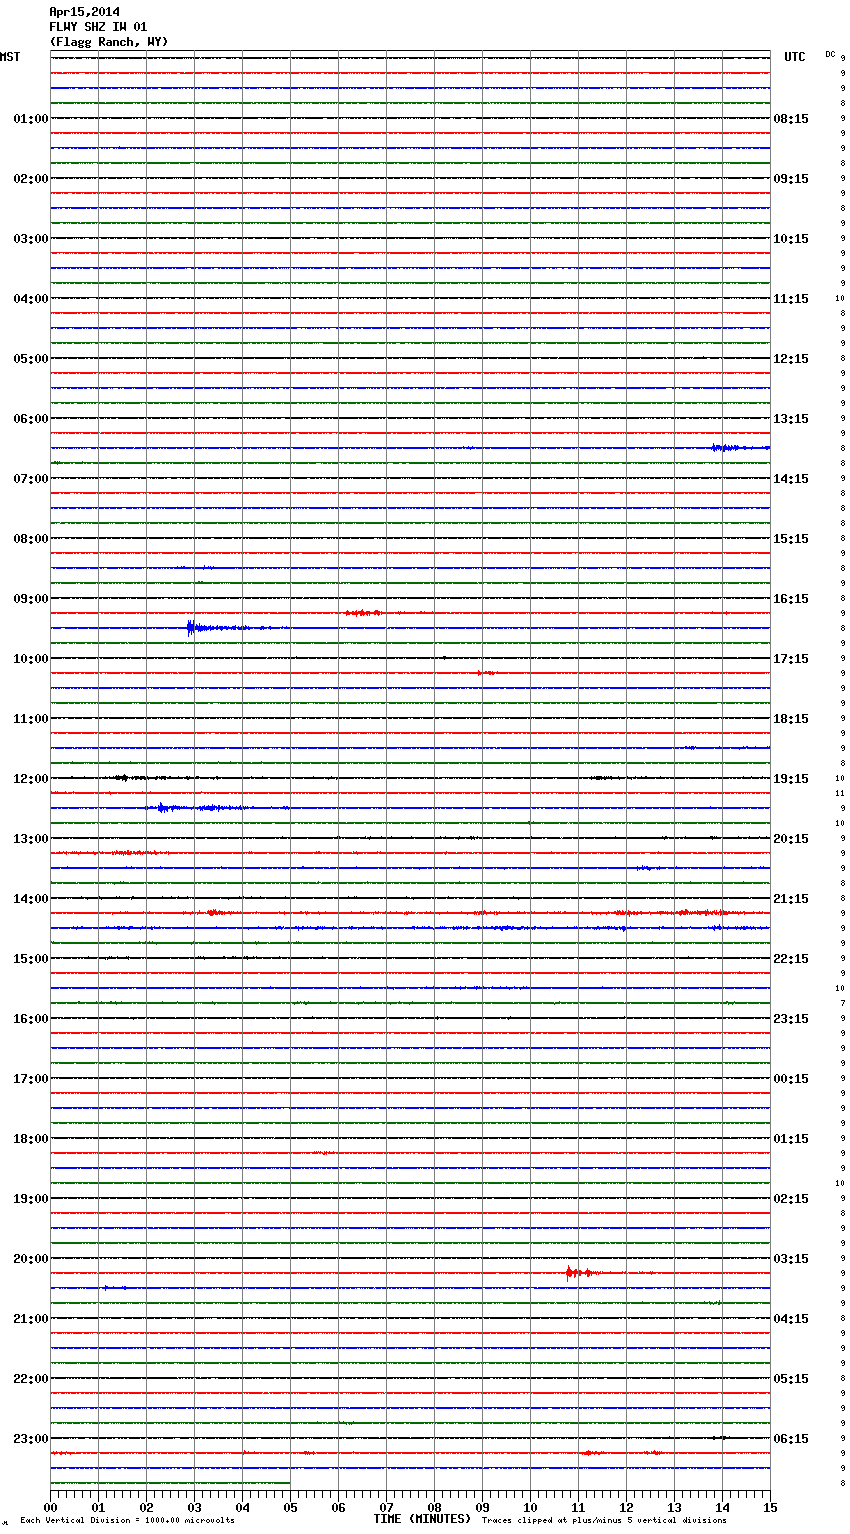The height and width of the screenshot is (1534, 850).
Task: Select the 04:00 MST time label
Action: [31, 299]
